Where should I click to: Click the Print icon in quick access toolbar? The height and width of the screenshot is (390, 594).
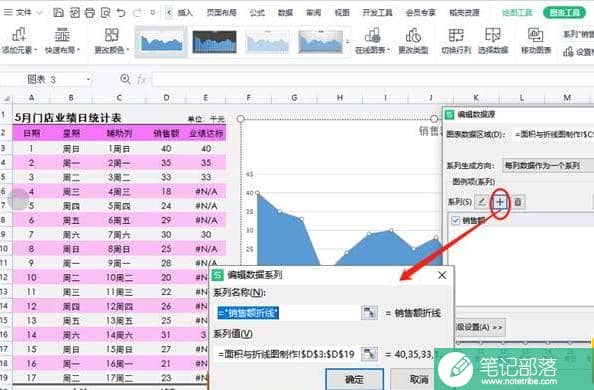(90, 13)
